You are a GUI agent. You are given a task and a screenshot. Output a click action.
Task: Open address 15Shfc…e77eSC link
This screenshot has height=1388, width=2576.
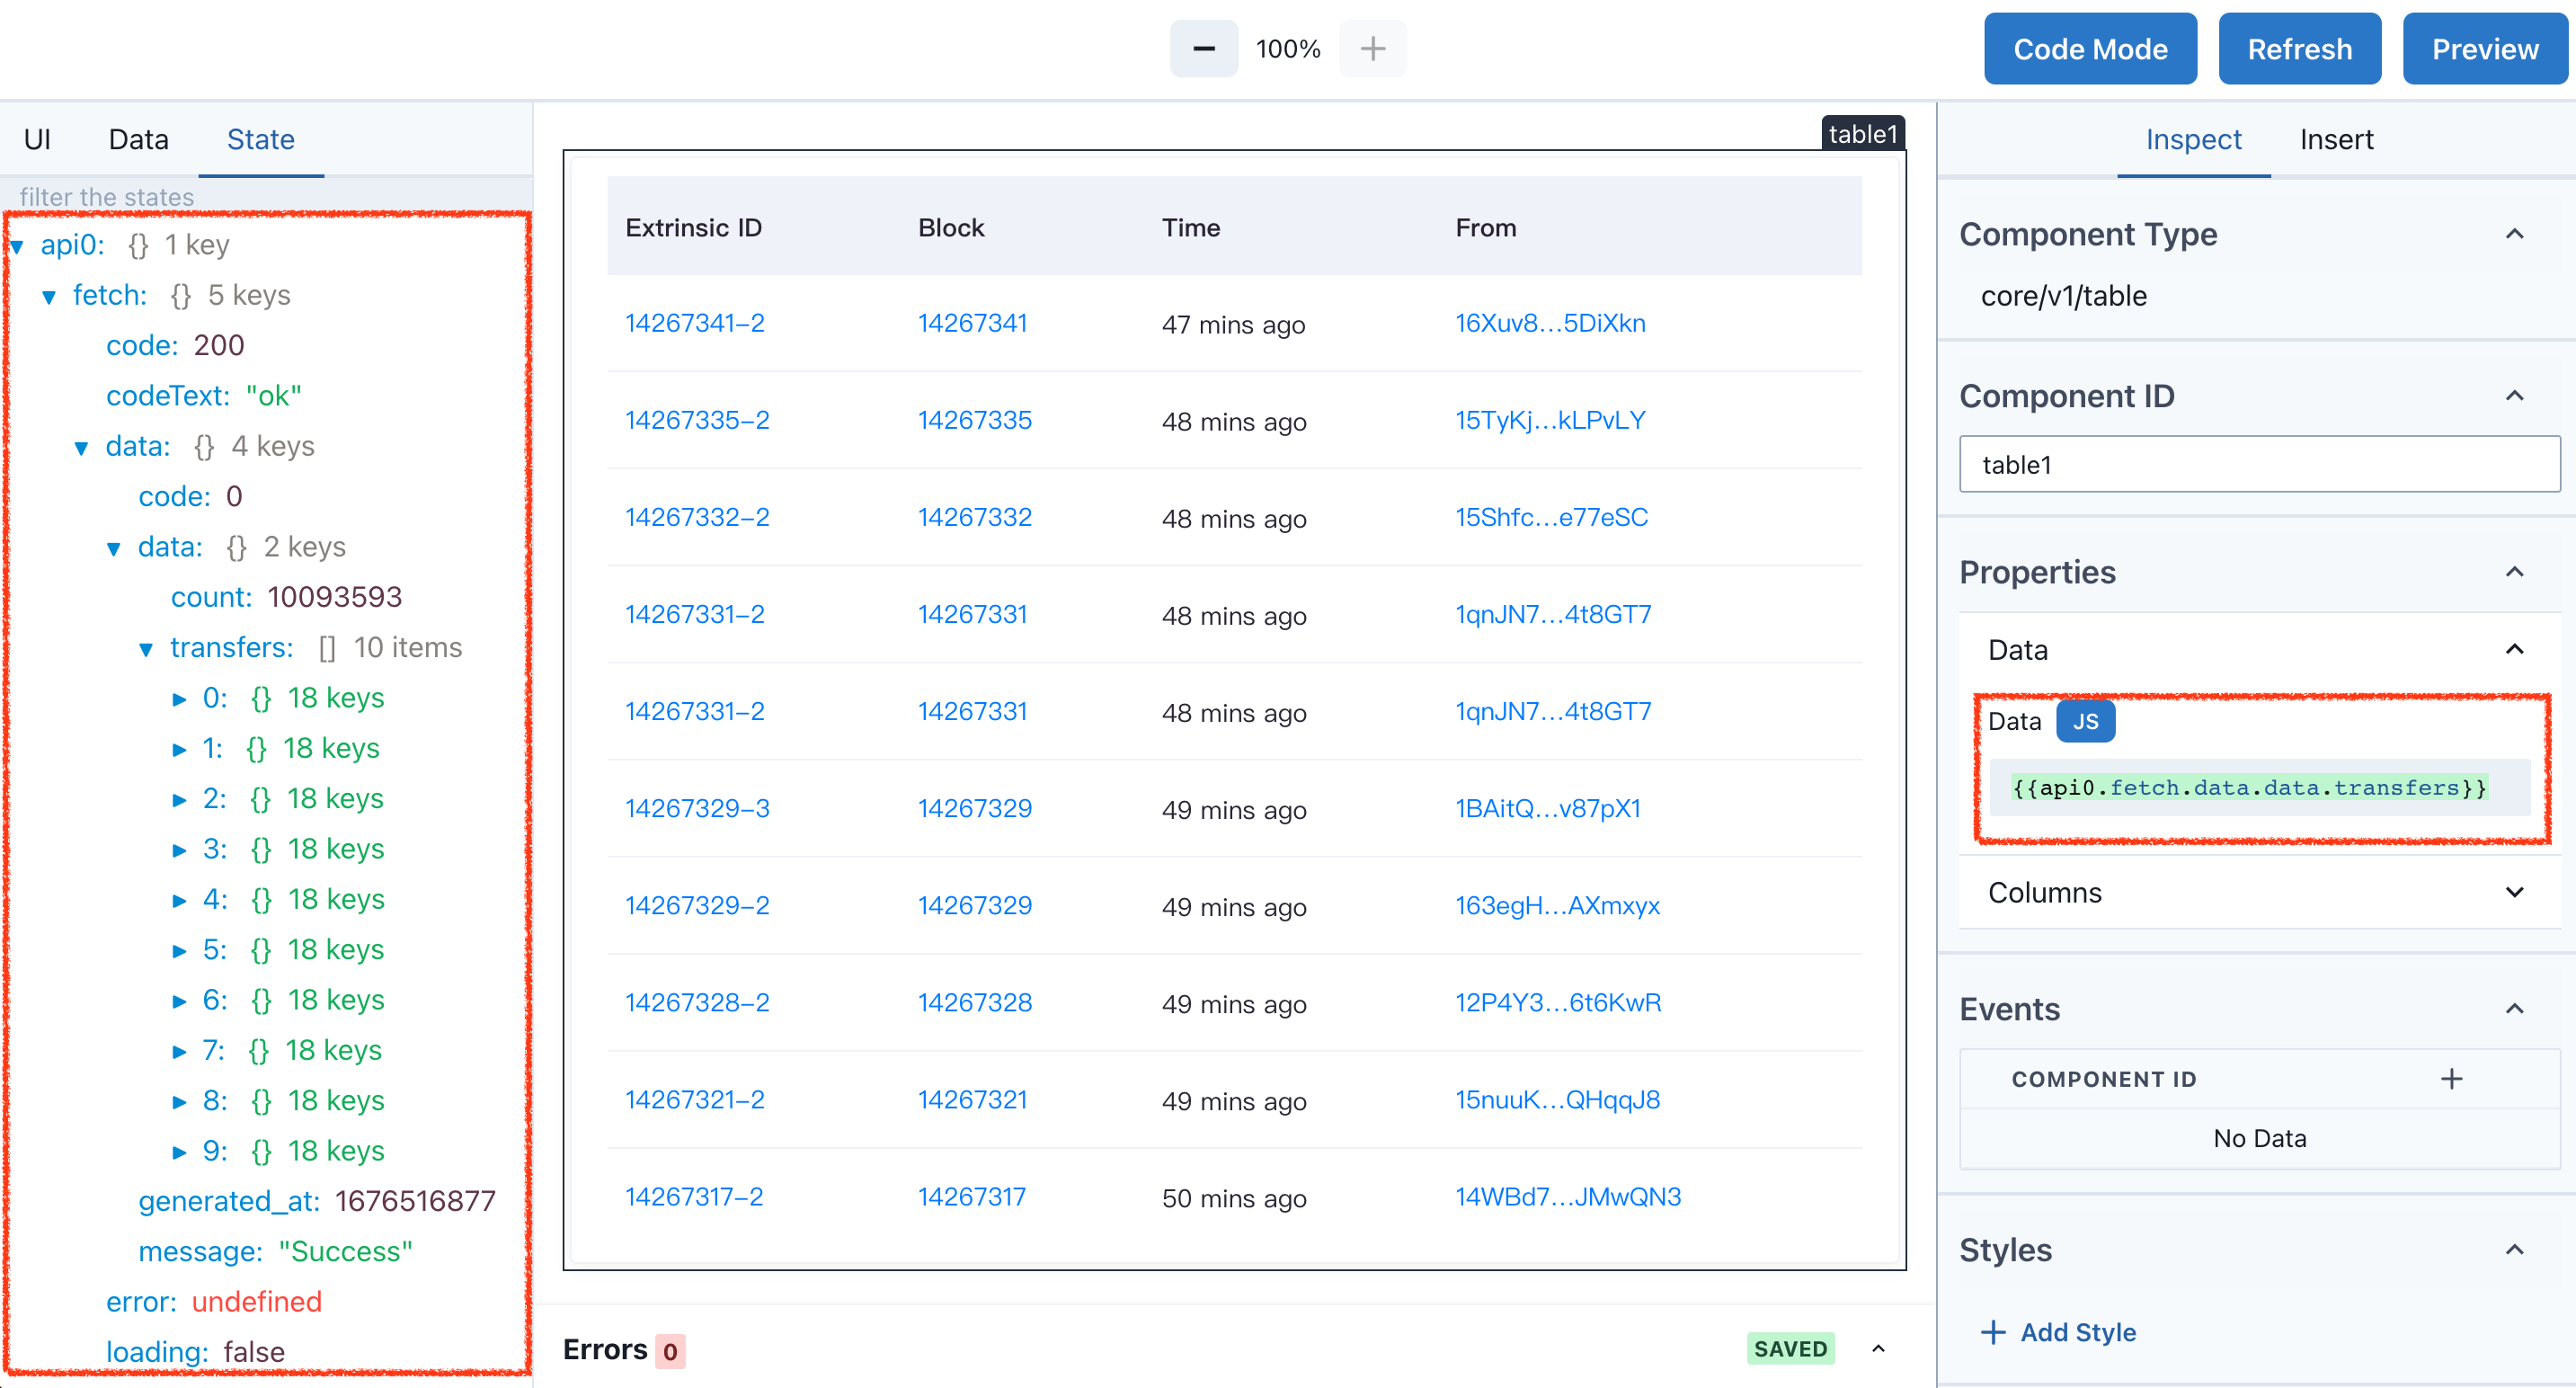[x=1551, y=517]
